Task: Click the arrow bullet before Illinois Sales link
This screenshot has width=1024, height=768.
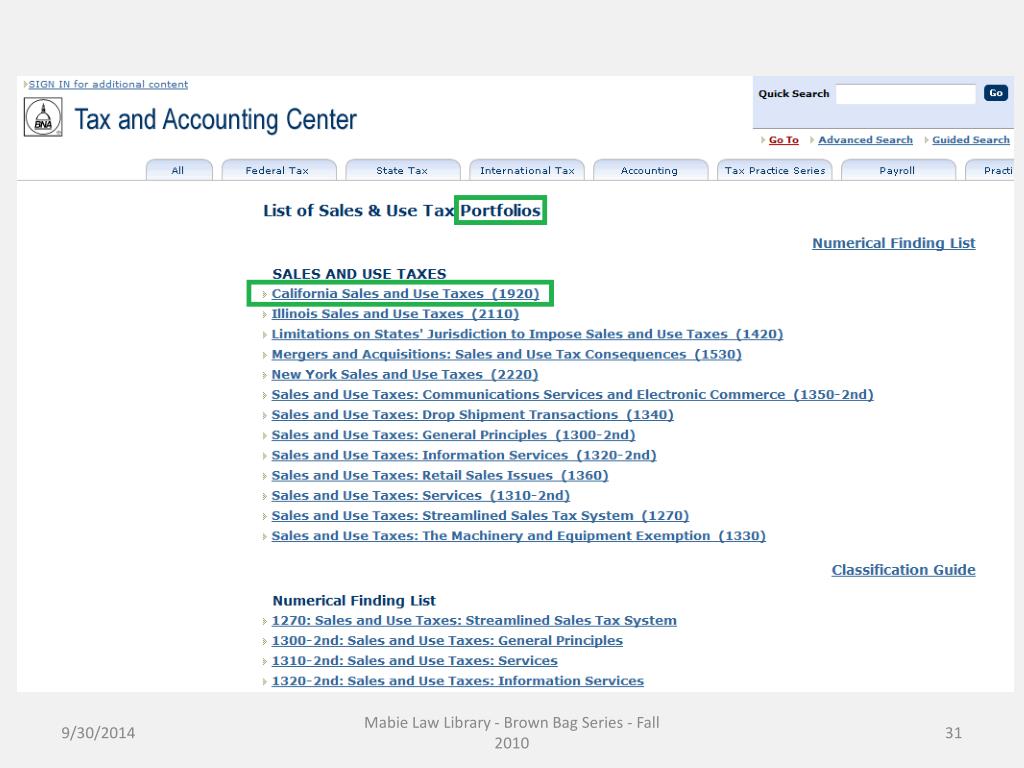Action: pos(264,315)
